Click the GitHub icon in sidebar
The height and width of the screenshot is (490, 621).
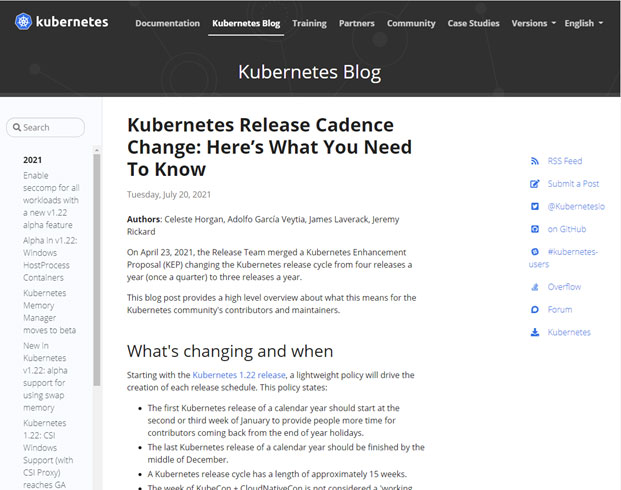click(535, 229)
